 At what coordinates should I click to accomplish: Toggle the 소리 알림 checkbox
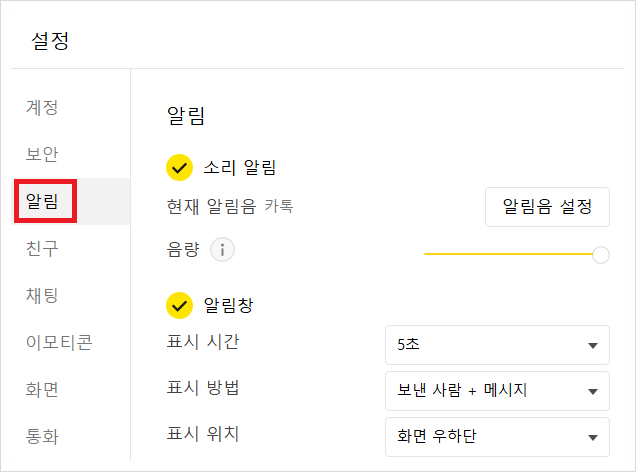point(179,168)
